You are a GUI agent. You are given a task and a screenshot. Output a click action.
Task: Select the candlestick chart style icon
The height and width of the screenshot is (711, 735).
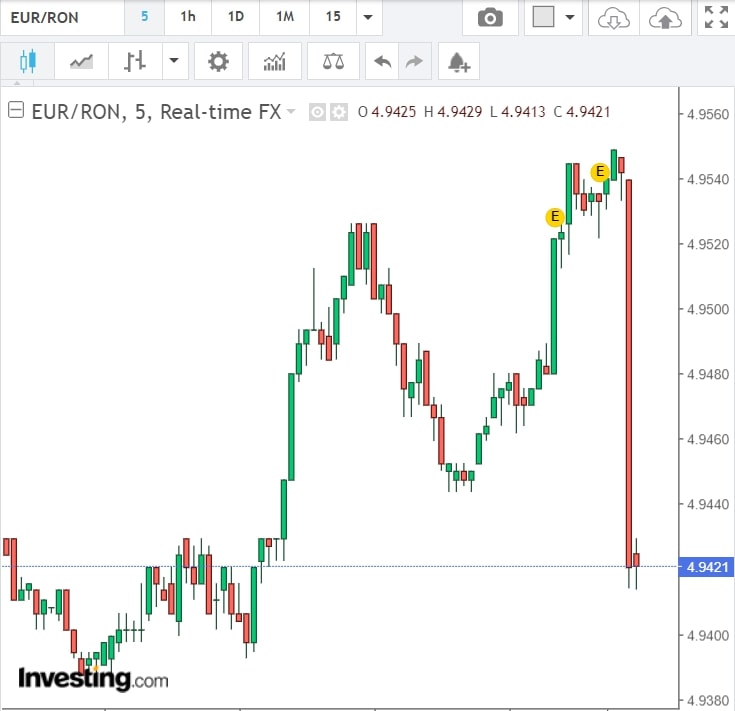[x=27, y=62]
